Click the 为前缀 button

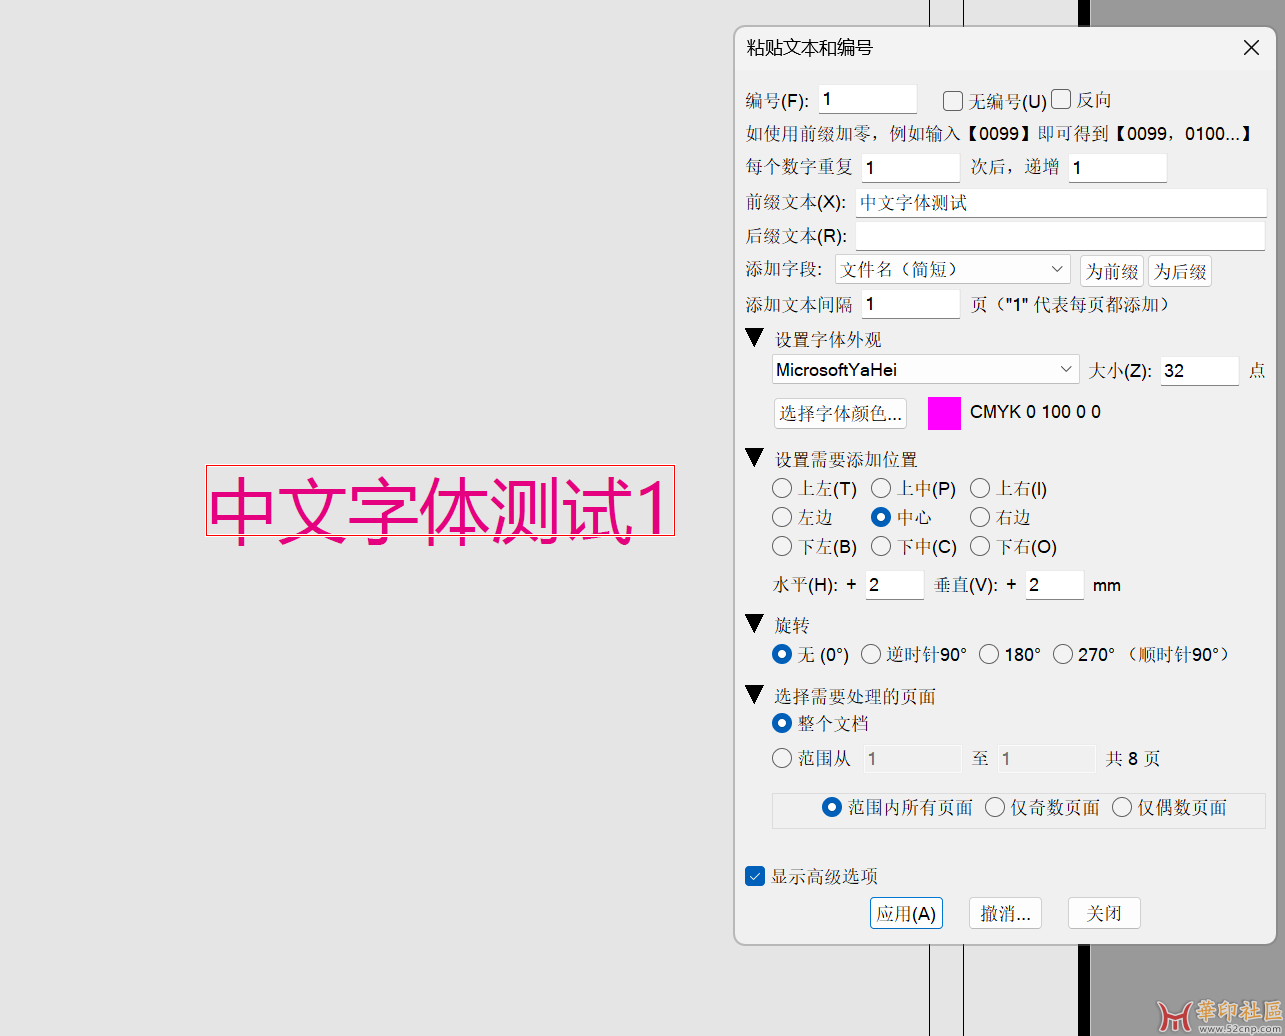pyautogui.click(x=1112, y=271)
